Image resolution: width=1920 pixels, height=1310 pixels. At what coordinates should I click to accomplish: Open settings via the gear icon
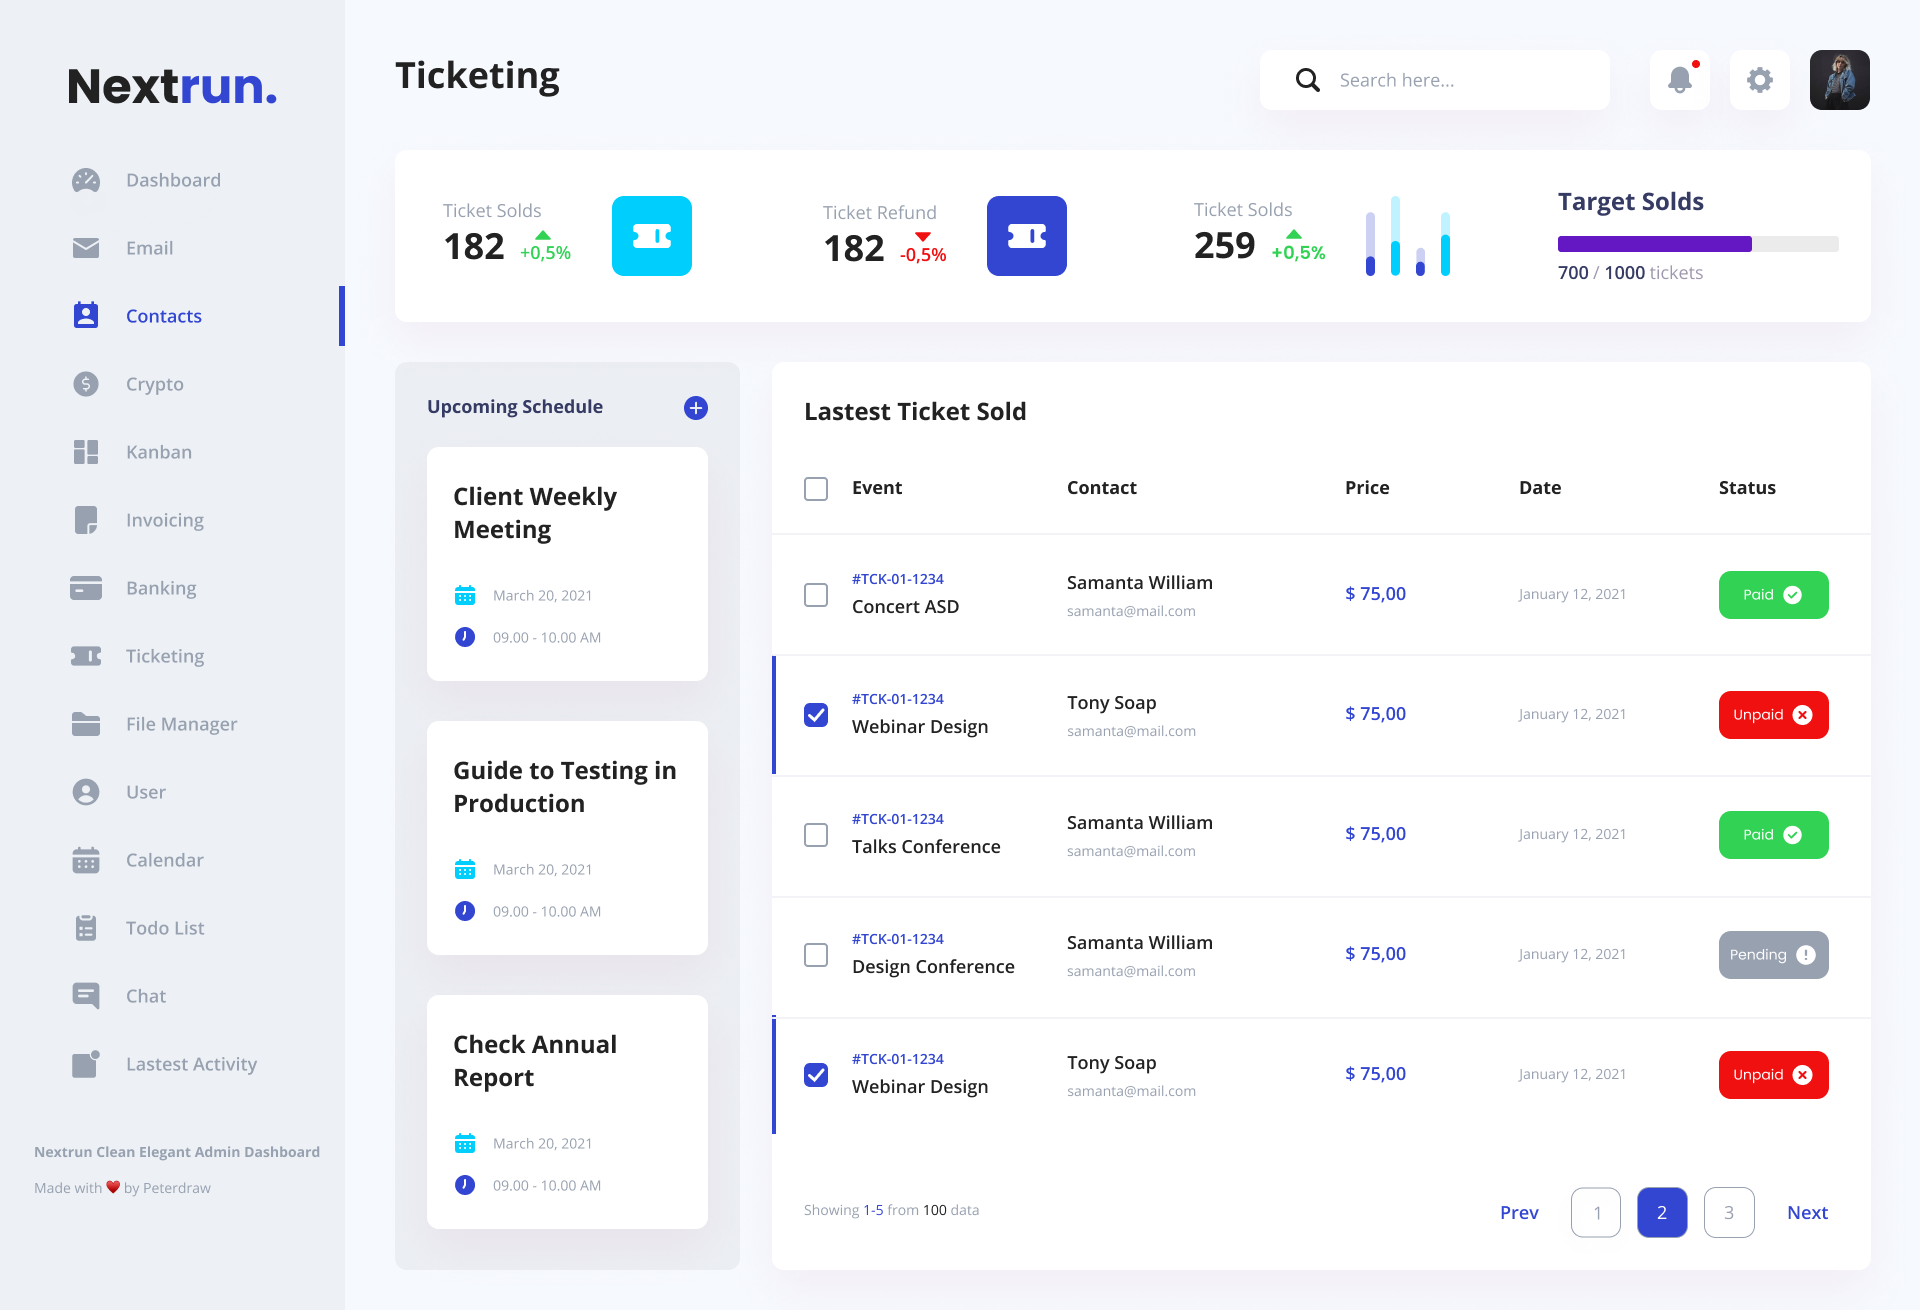pyautogui.click(x=1760, y=80)
